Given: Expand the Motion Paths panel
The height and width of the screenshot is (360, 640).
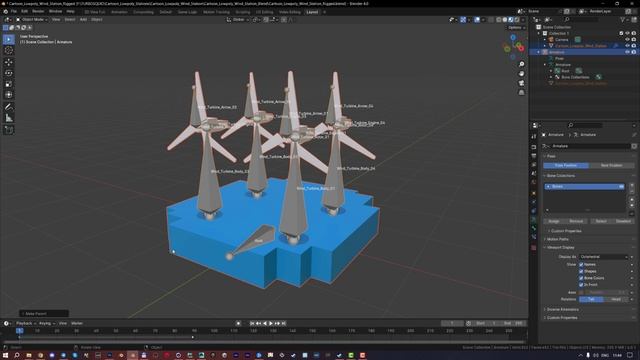Looking at the screenshot, I should [x=558, y=239].
